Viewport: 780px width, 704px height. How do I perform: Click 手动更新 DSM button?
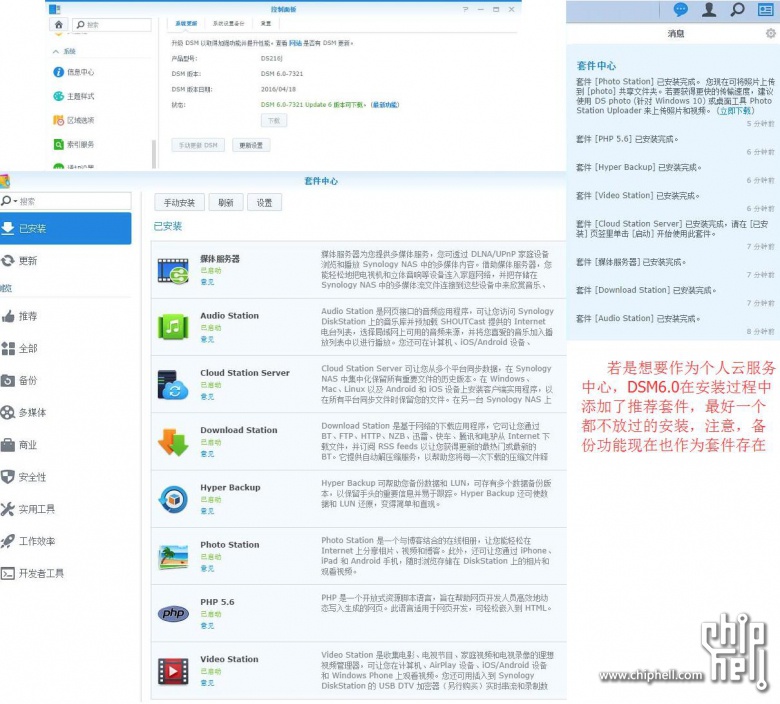(198, 145)
